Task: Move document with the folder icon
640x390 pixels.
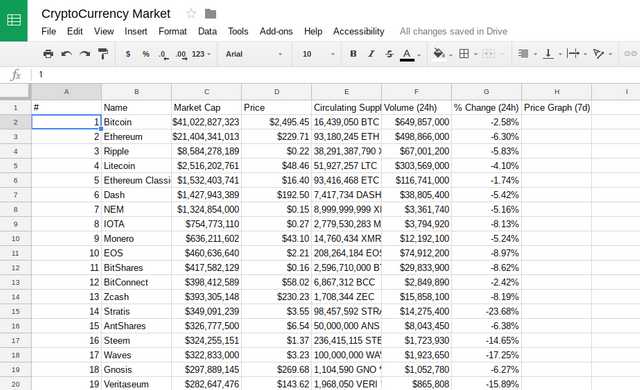Action: (210, 14)
